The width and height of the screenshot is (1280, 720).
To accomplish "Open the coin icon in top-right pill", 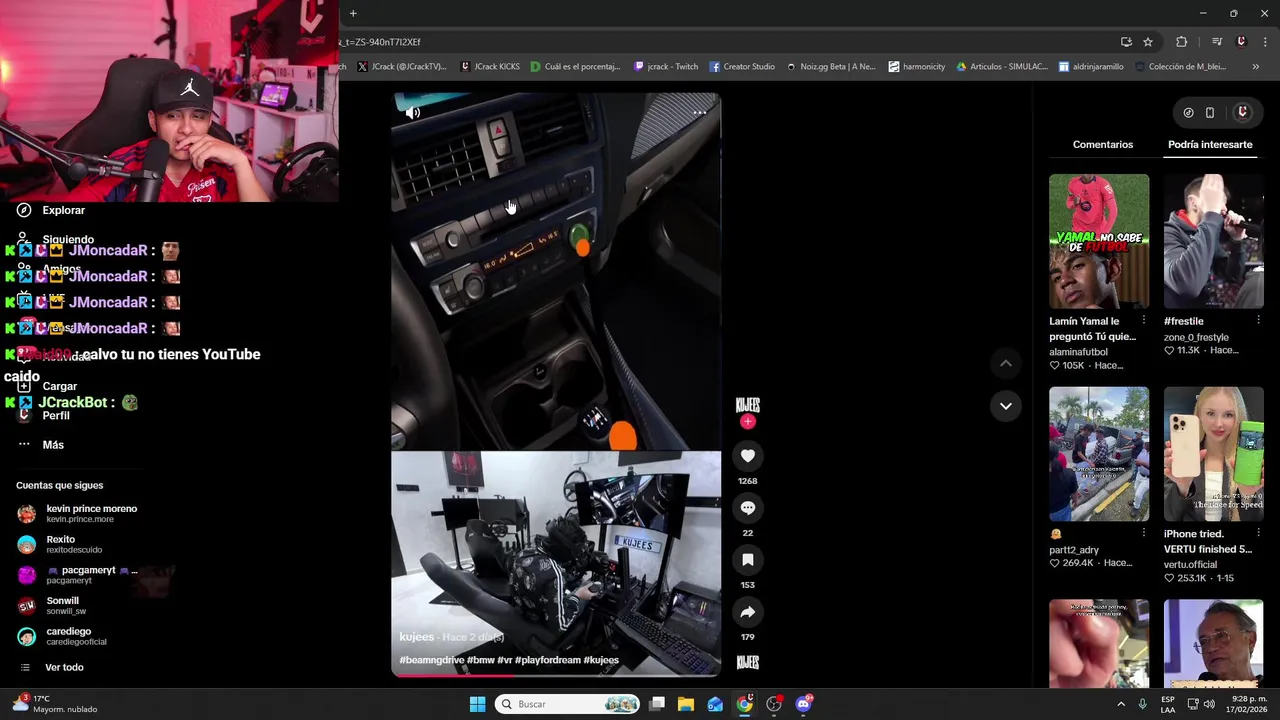I will [x=1188, y=113].
